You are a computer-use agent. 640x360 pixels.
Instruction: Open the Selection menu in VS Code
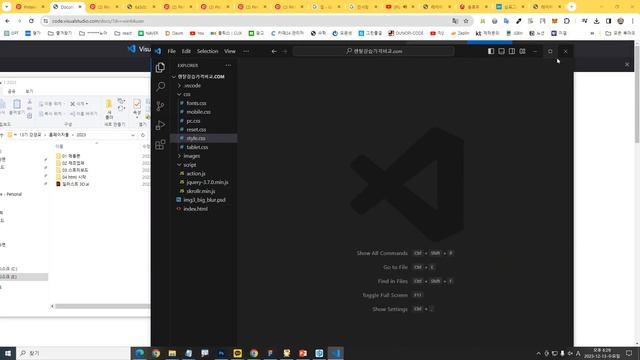pyautogui.click(x=207, y=51)
